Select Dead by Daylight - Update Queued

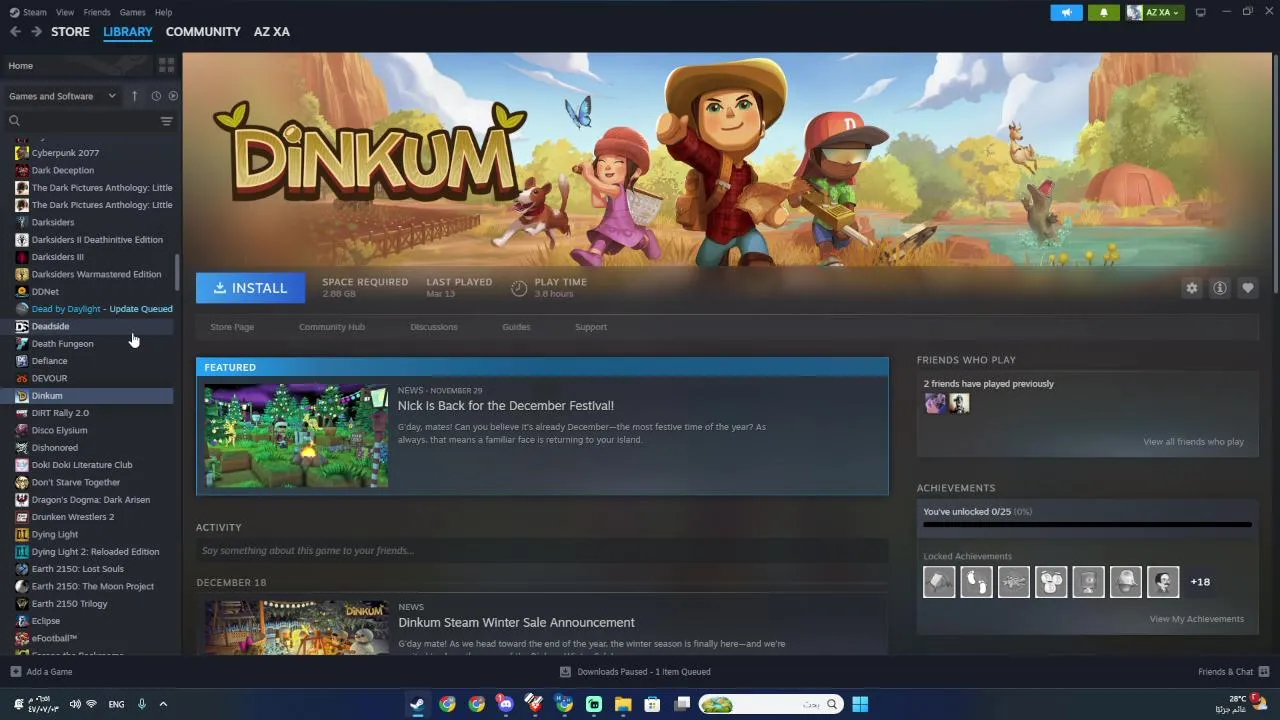(x=102, y=309)
